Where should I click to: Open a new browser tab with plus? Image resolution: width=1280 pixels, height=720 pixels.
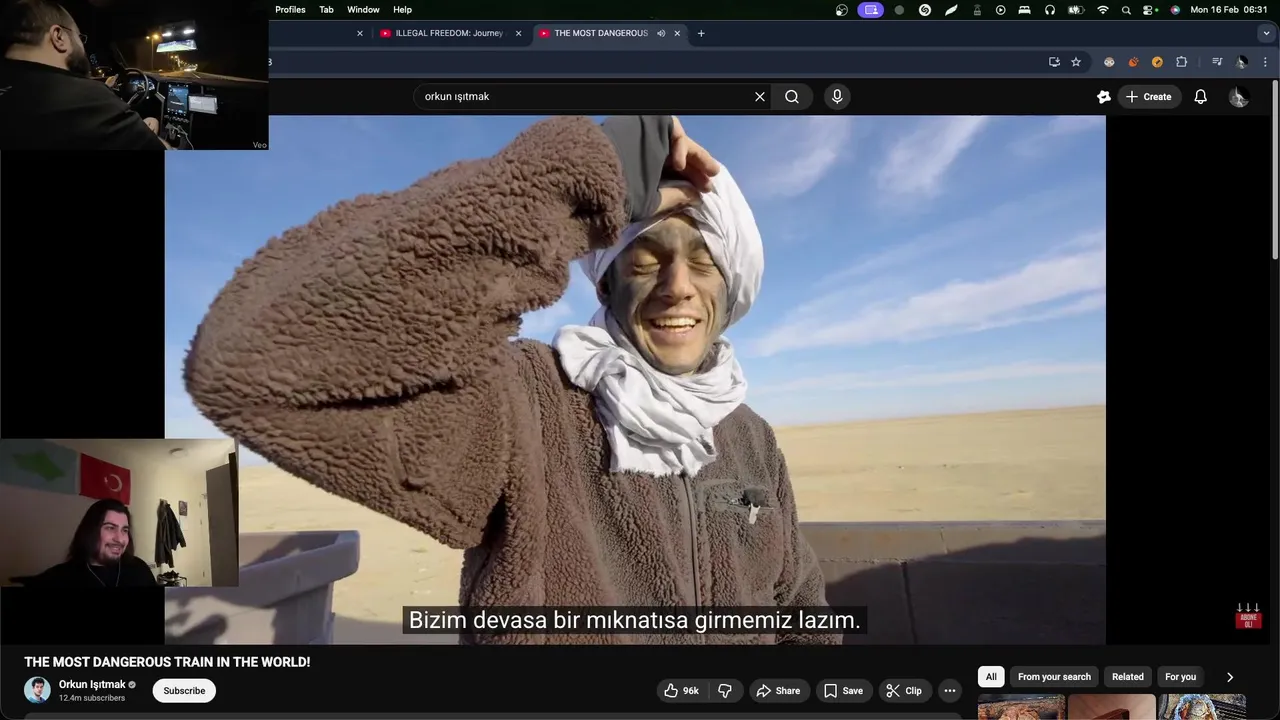pos(701,33)
